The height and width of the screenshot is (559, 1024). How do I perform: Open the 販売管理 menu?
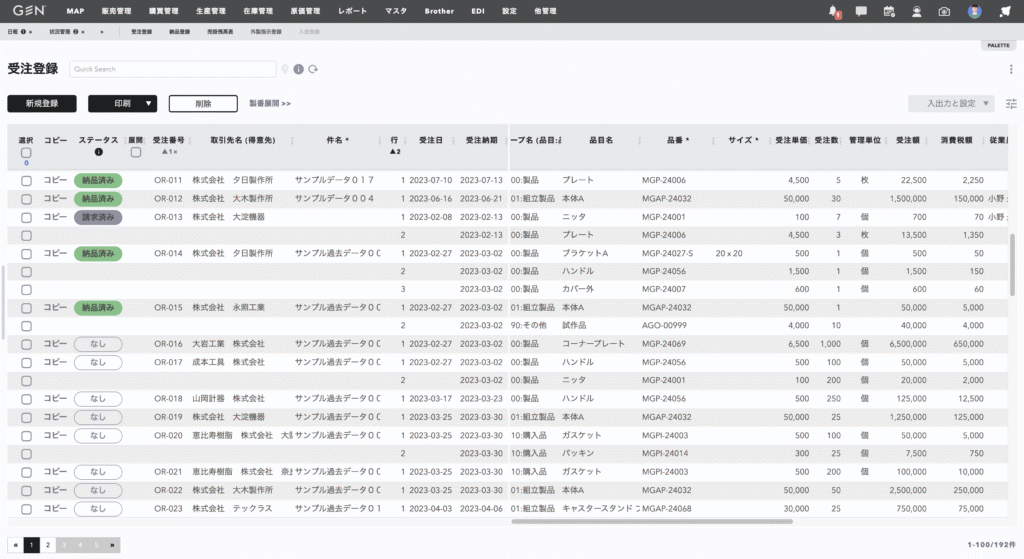pos(116,11)
